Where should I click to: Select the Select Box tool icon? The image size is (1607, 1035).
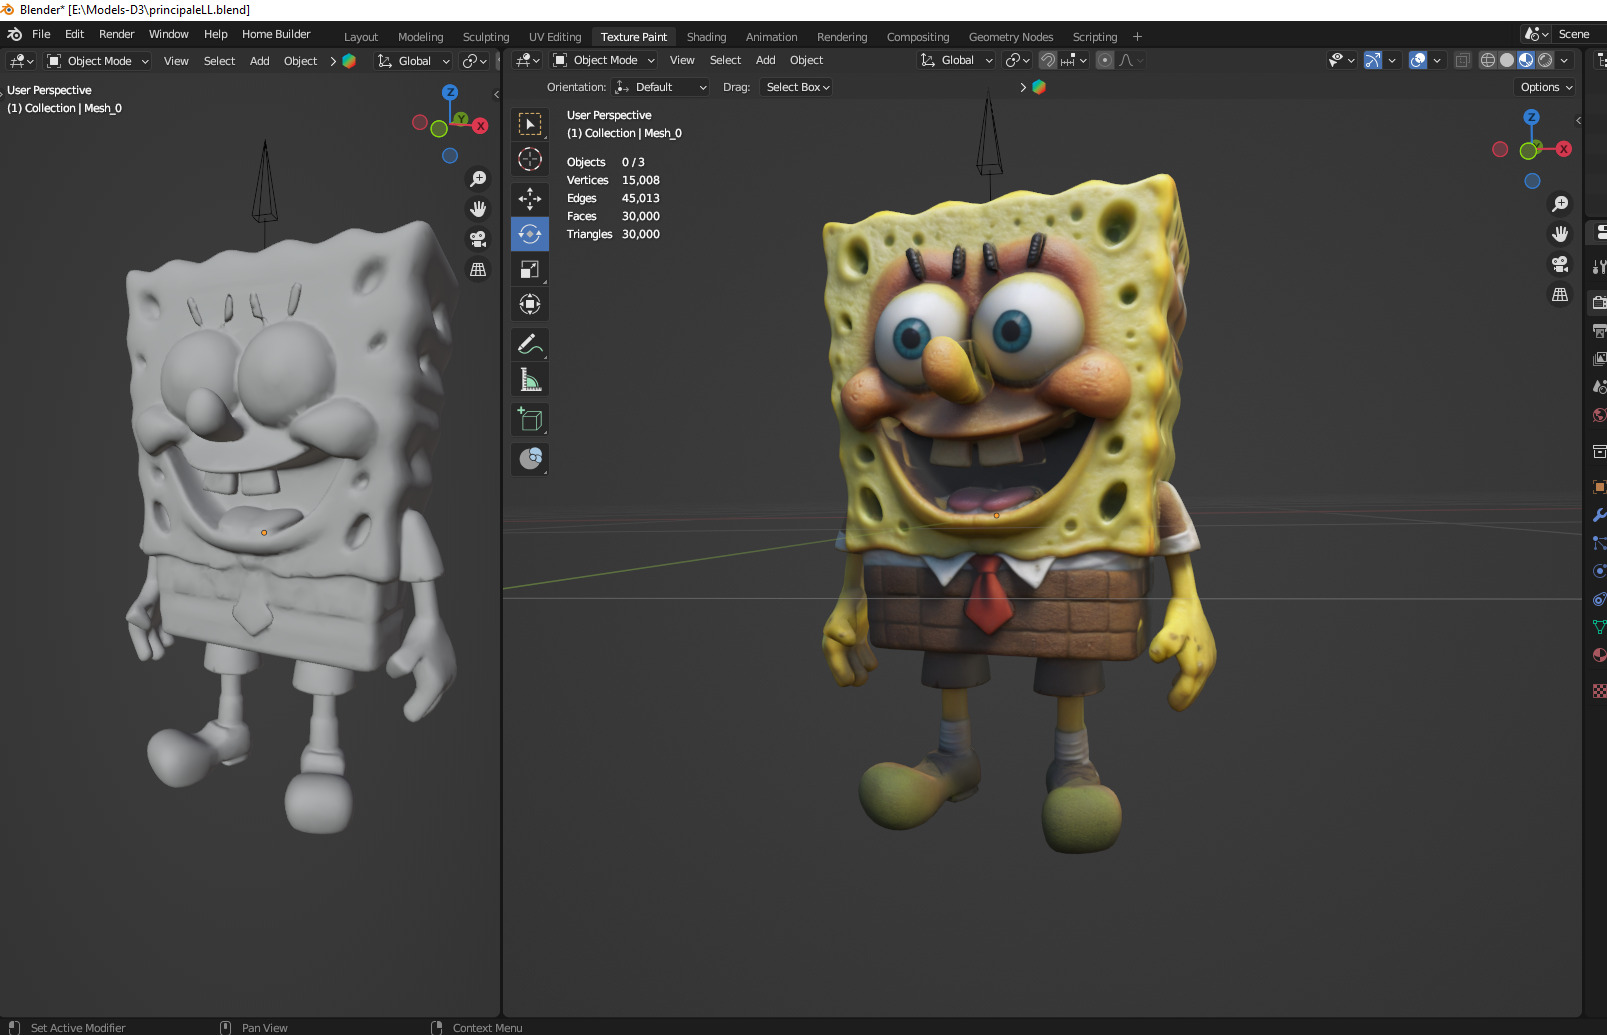click(530, 124)
